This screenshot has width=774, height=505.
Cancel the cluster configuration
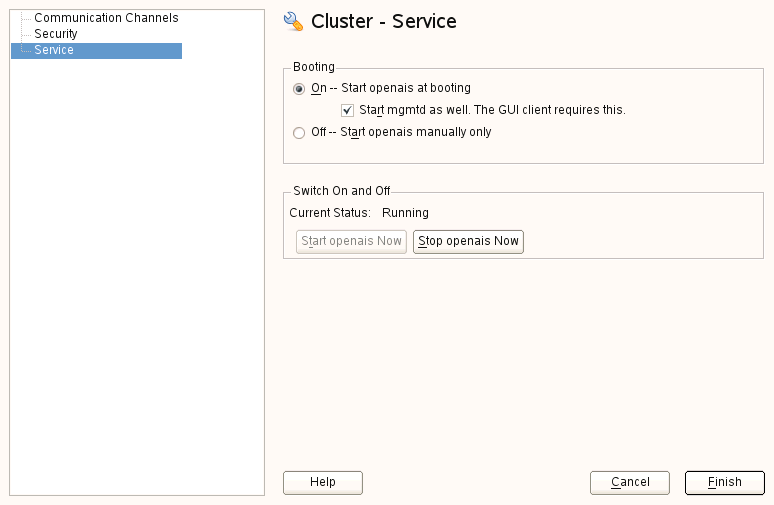[630, 482]
